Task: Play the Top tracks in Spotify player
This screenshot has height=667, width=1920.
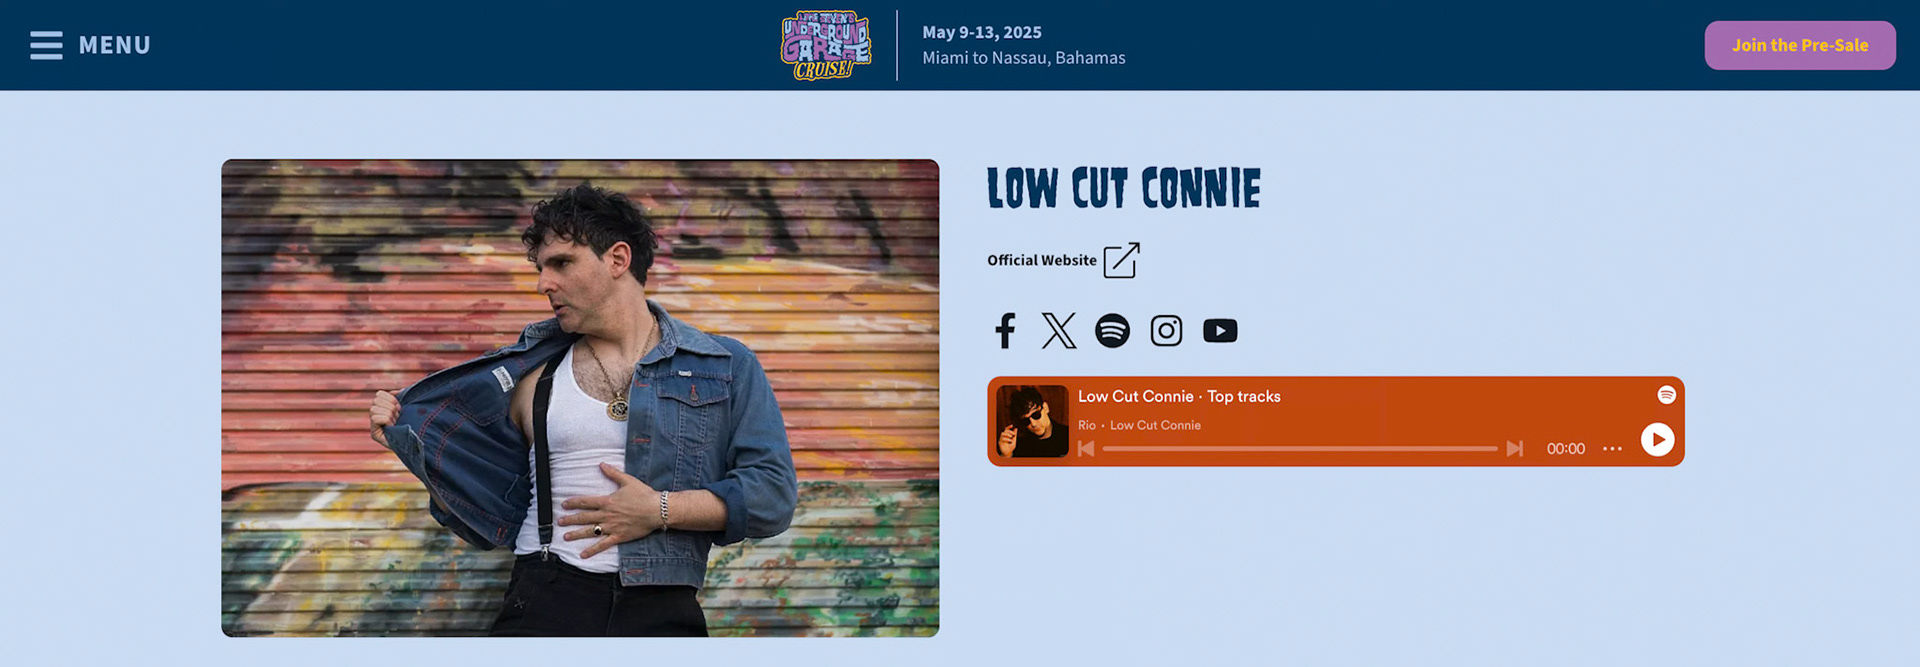Action: point(1657,439)
